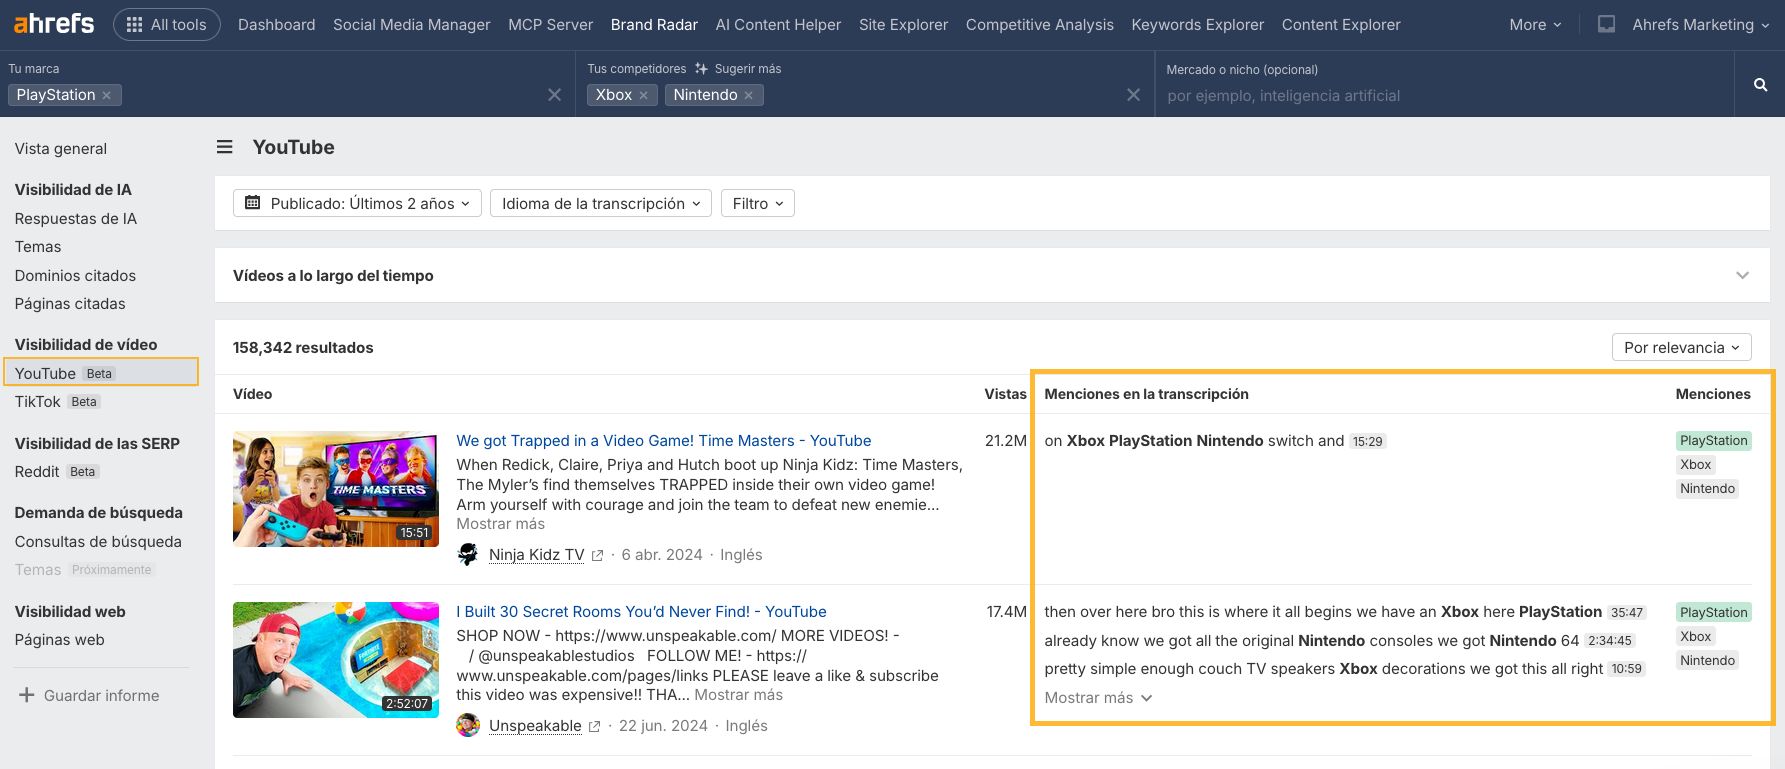
Task: Open 'We got Trapped in a Video Game' link
Action: (663, 440)
